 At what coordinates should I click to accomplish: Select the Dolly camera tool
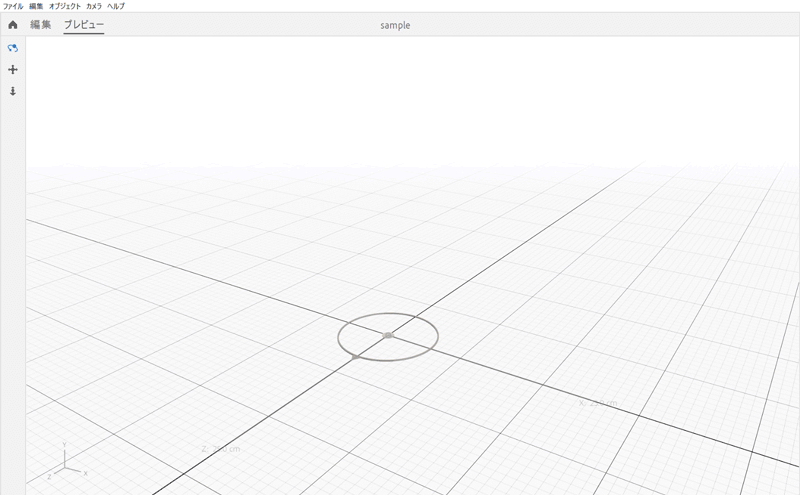point(13,91)
